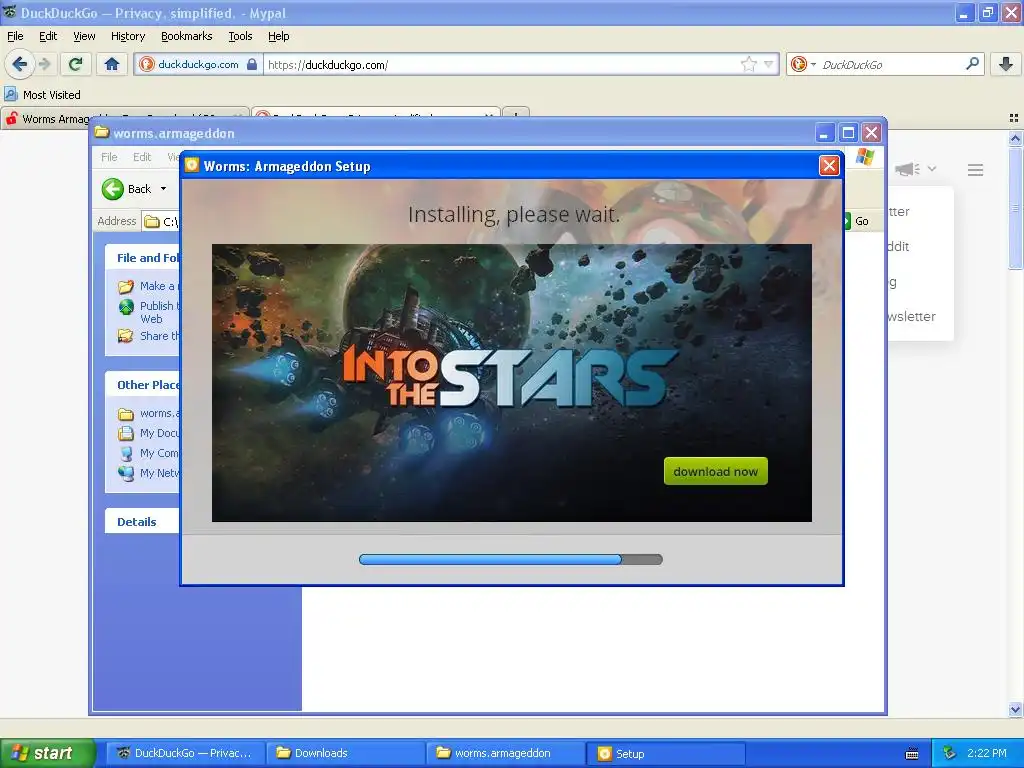
Task: Switch to Downloads taskbar button
Action: pyautogui.click(x=345, y=753)
